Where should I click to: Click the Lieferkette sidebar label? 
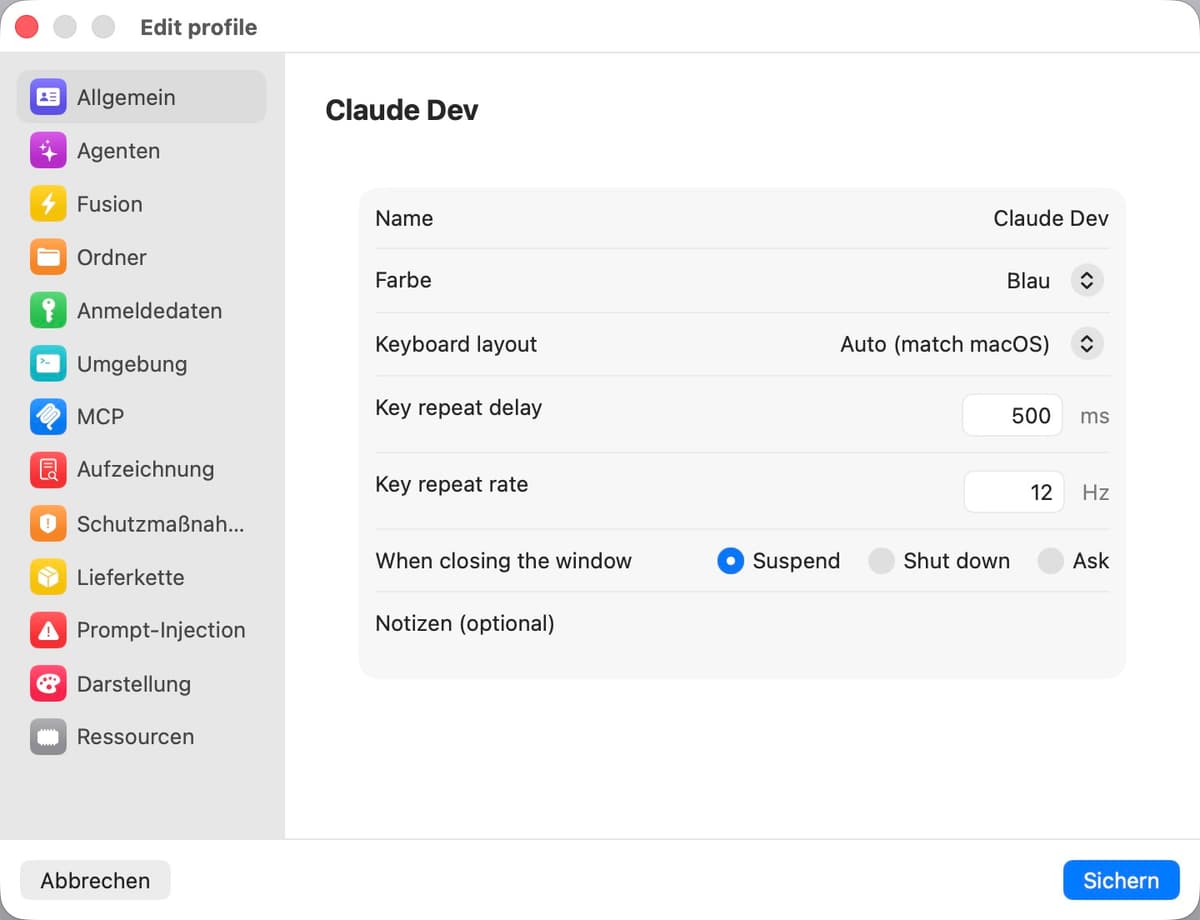point(130,577)
